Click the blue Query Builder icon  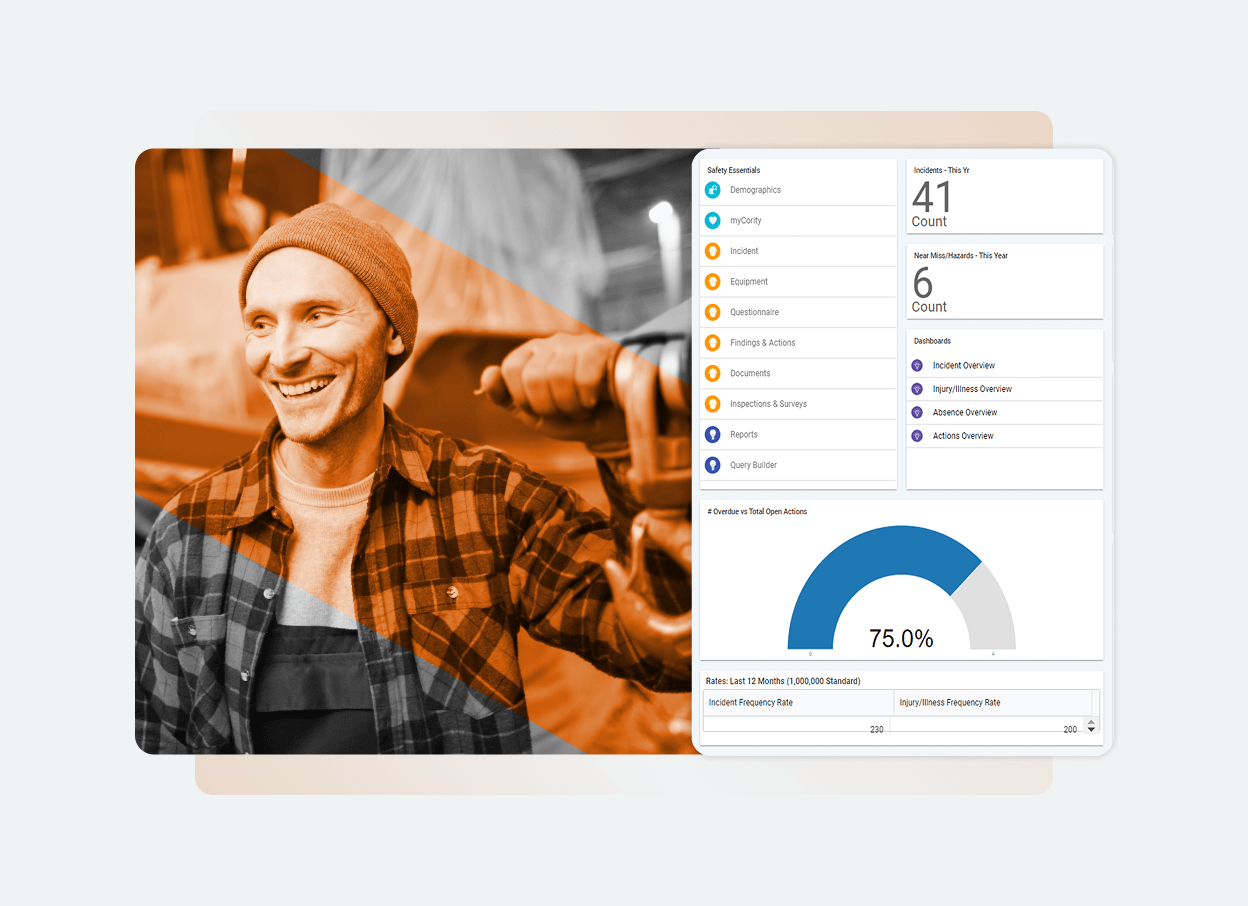pos(712,465)
